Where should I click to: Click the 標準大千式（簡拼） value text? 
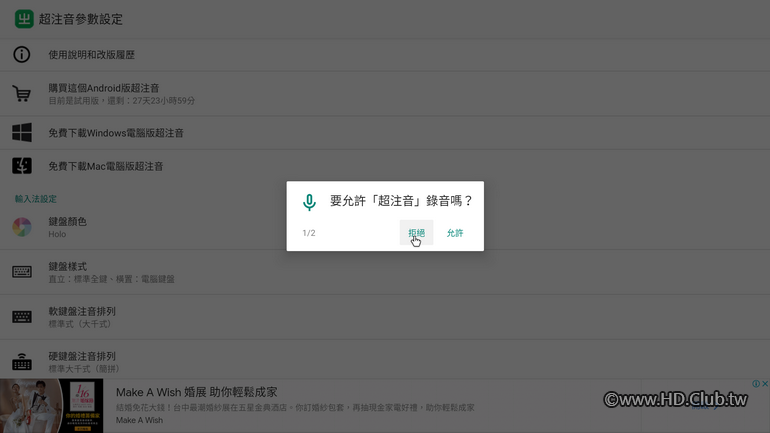[86, 369]
